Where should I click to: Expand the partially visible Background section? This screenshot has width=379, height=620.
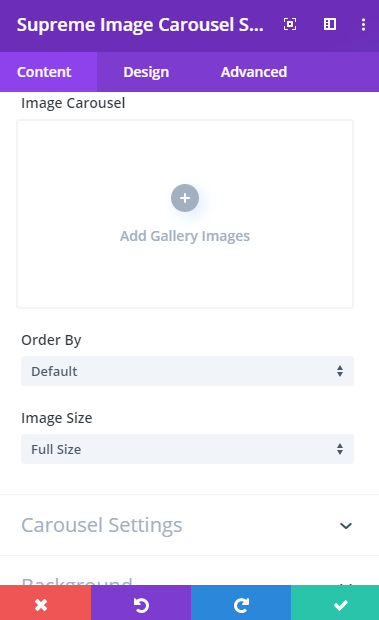189,580
